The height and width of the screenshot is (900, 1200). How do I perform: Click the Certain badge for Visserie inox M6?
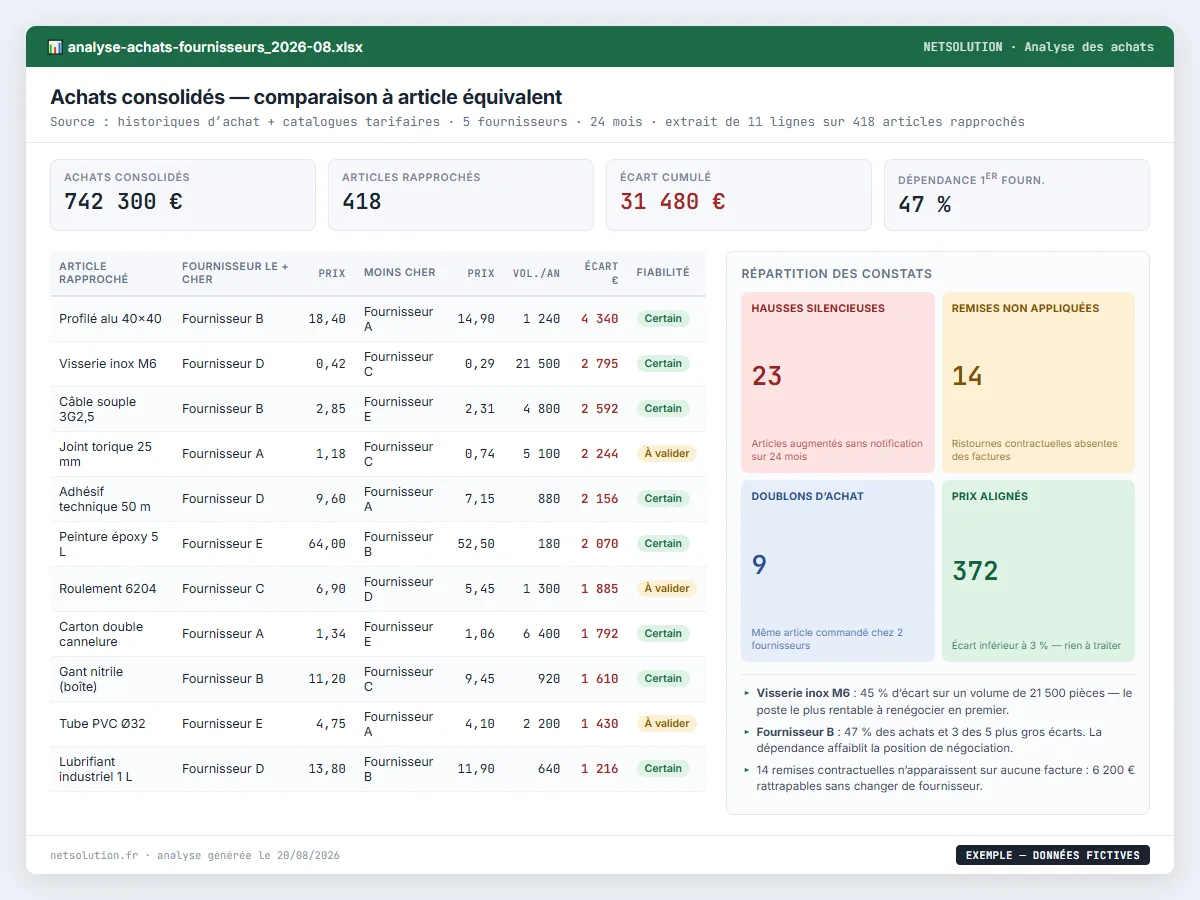click(663, 364)
